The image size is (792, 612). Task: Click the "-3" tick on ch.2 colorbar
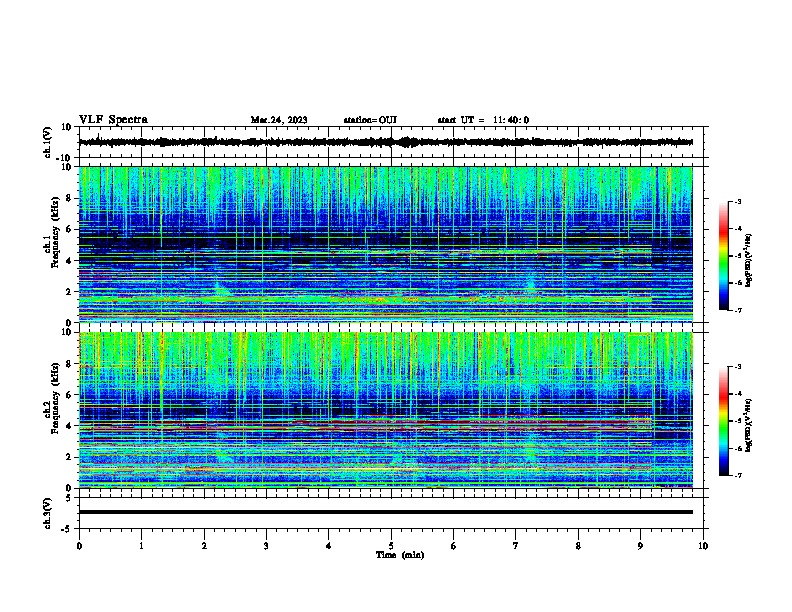click(x=737, y=367)
